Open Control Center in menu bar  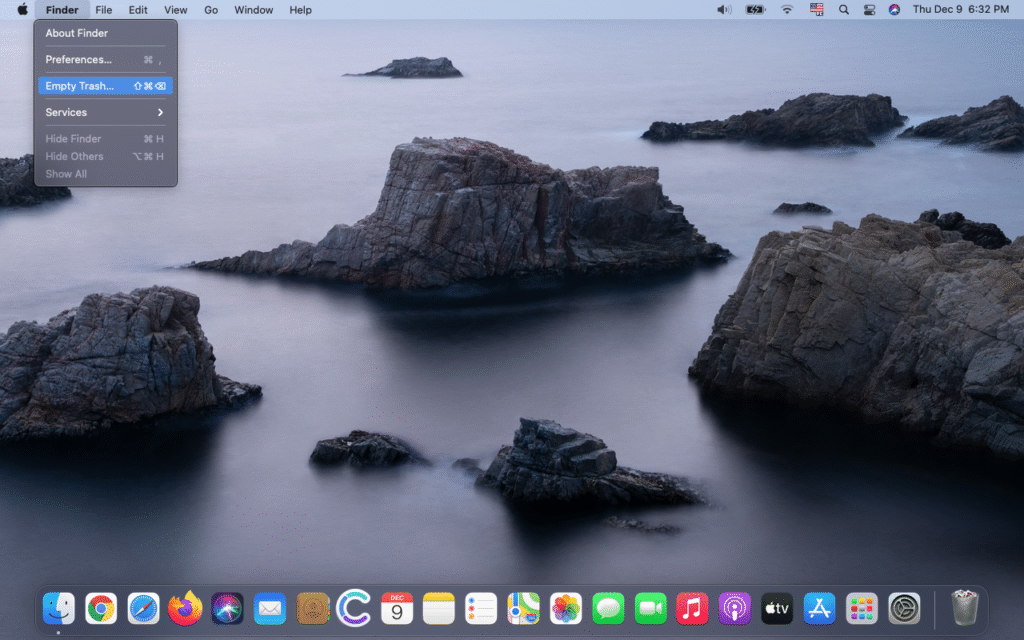[869, 10]
